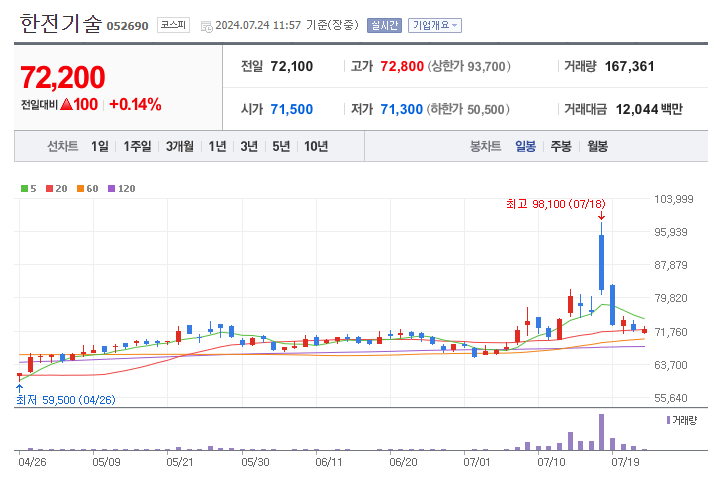708x479 pixels.
Task: Click the trading value 12,044 백만
Action: [x=649, y=109]
